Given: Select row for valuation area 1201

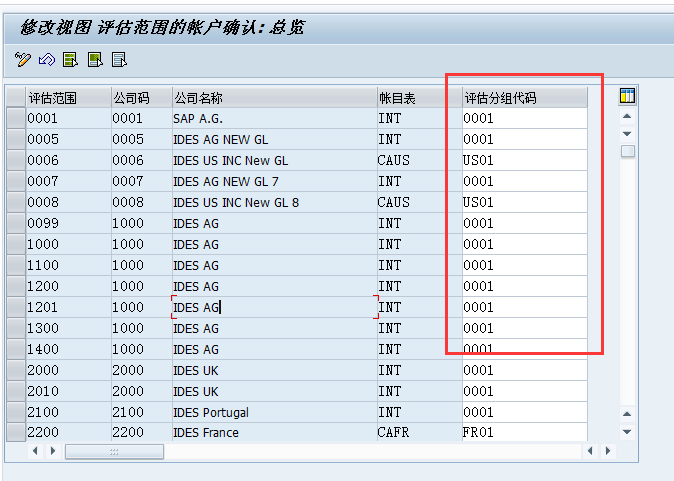Looking at the screenshot, I should (x=16, y=307).
